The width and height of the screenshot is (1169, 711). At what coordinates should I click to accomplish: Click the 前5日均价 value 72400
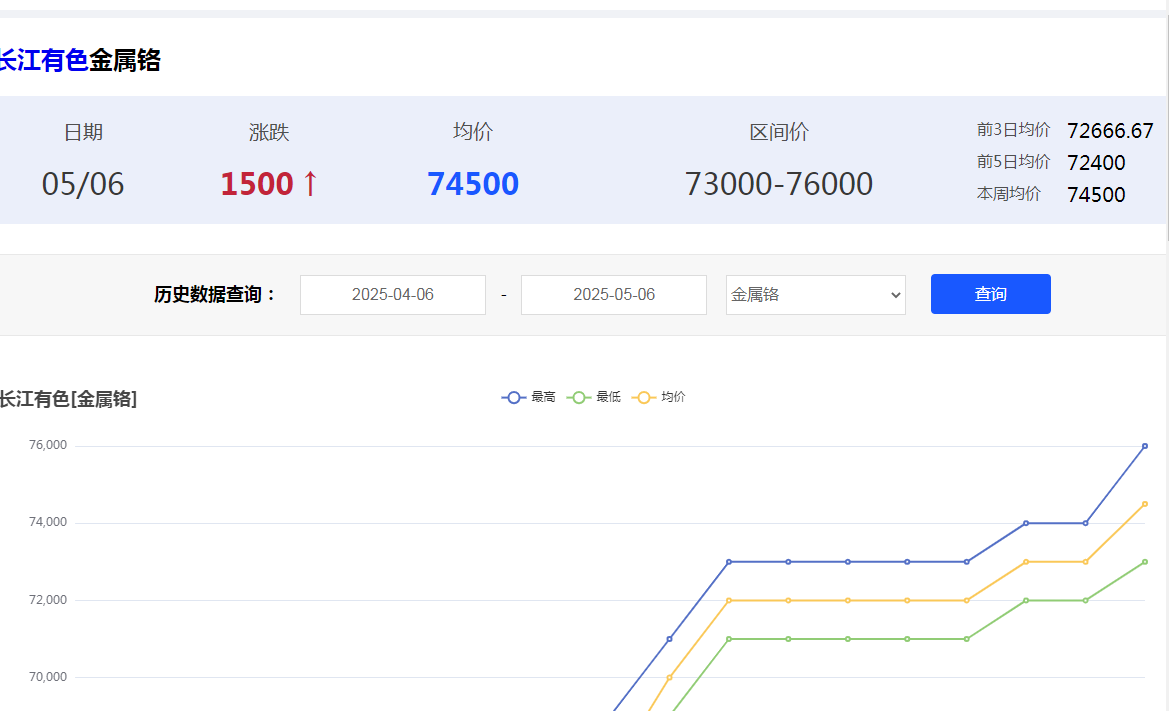[x=1096, y=162]
